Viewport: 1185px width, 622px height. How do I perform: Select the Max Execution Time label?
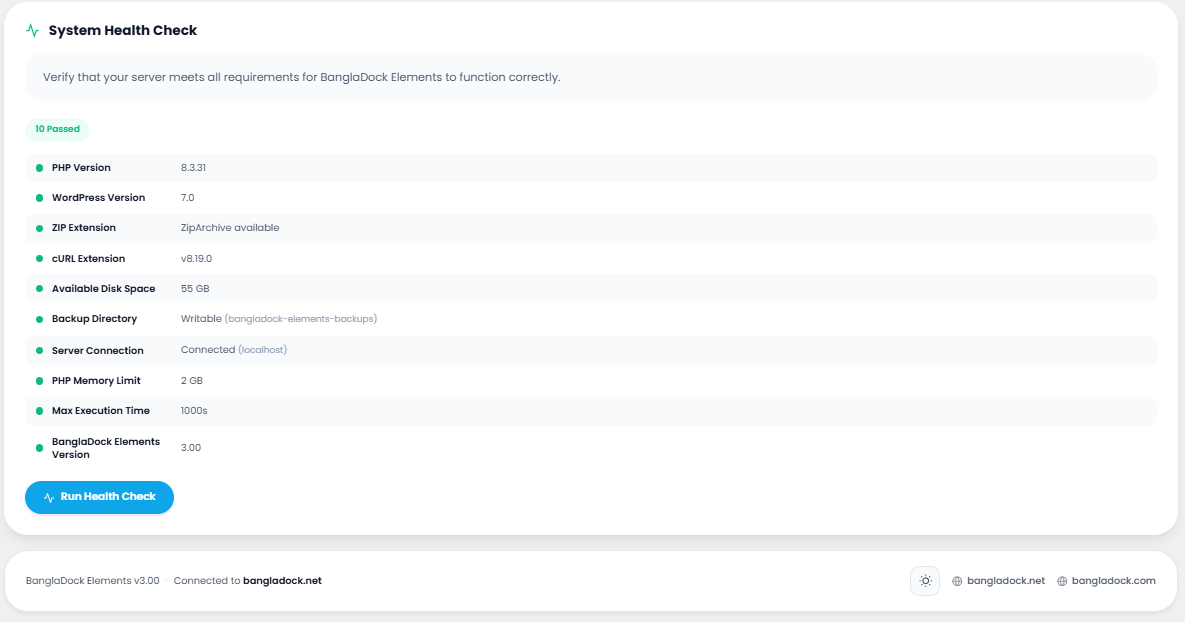101,411
